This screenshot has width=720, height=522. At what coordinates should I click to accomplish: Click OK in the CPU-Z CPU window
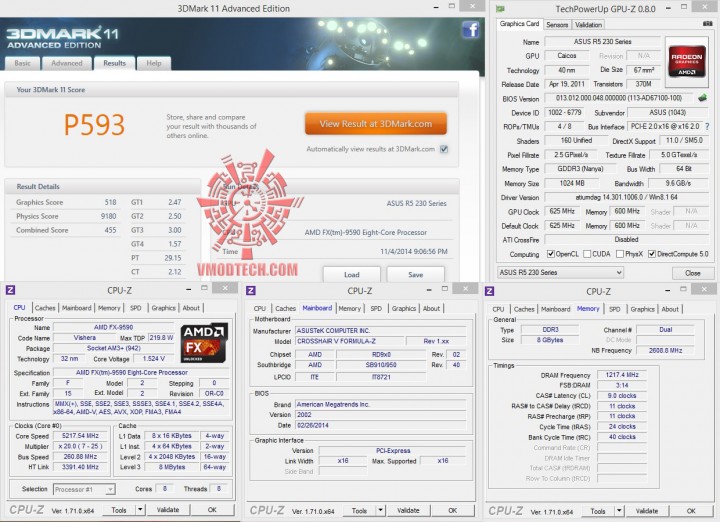click(212, 510)
